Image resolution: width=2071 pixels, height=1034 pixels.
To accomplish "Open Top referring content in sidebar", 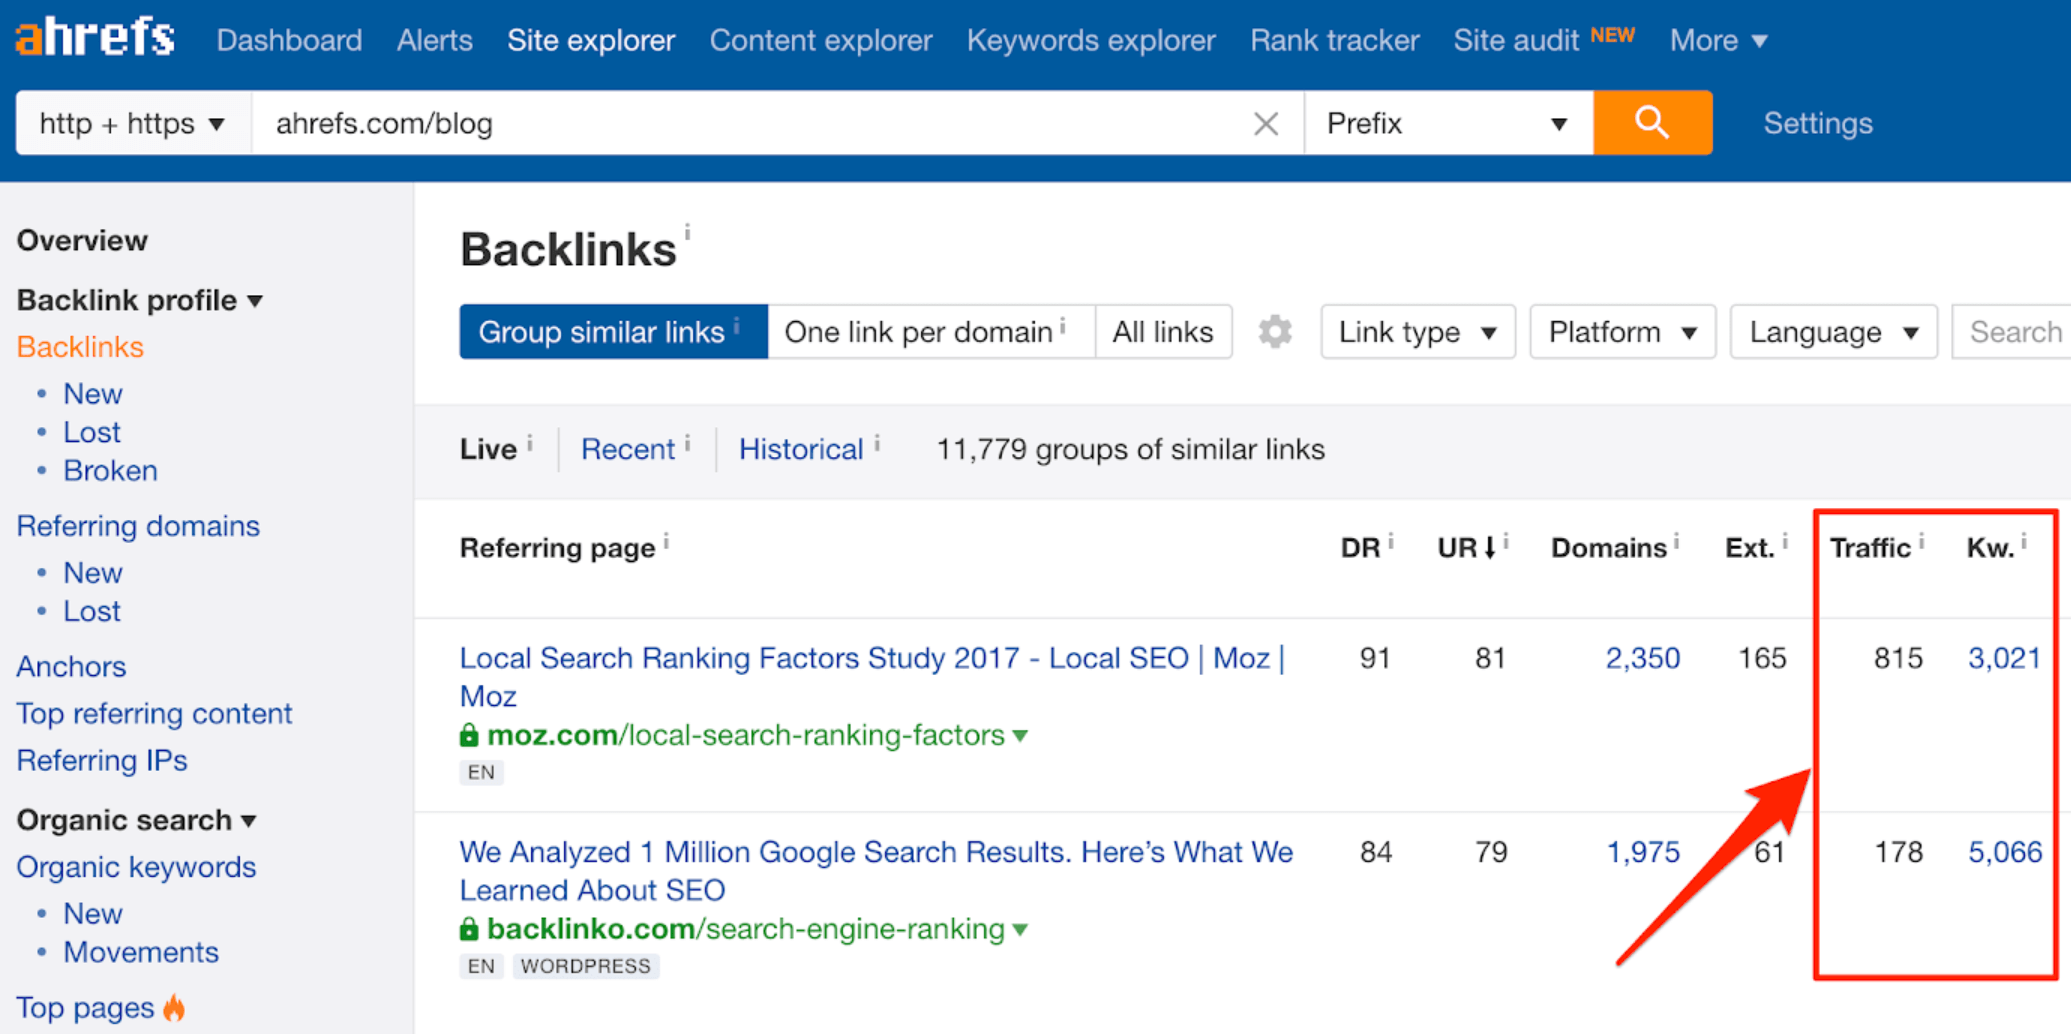I will (154, 713).
